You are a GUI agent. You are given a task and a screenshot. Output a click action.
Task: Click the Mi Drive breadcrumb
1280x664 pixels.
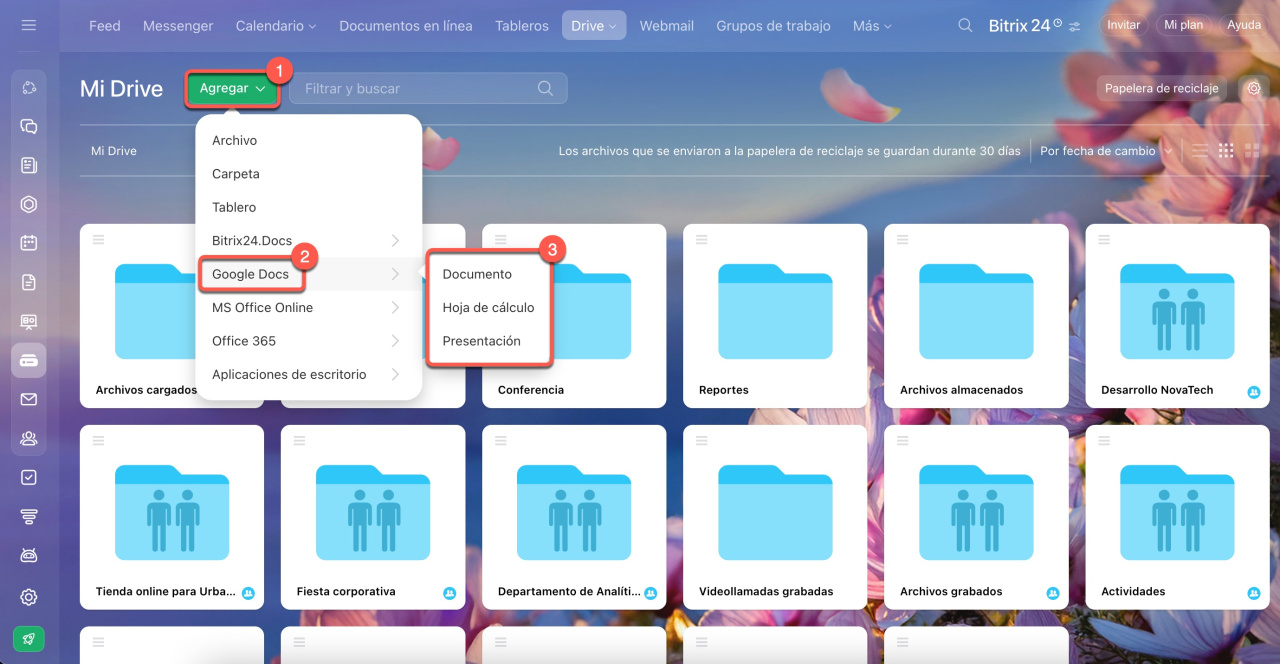pos(114,151)
